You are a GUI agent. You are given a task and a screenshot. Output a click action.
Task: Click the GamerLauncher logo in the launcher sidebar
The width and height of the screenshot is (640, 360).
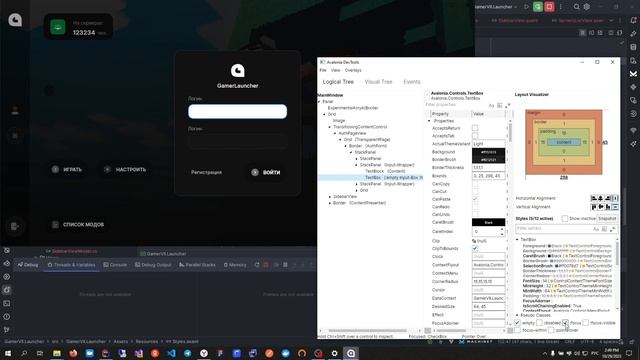coord(15,20)
